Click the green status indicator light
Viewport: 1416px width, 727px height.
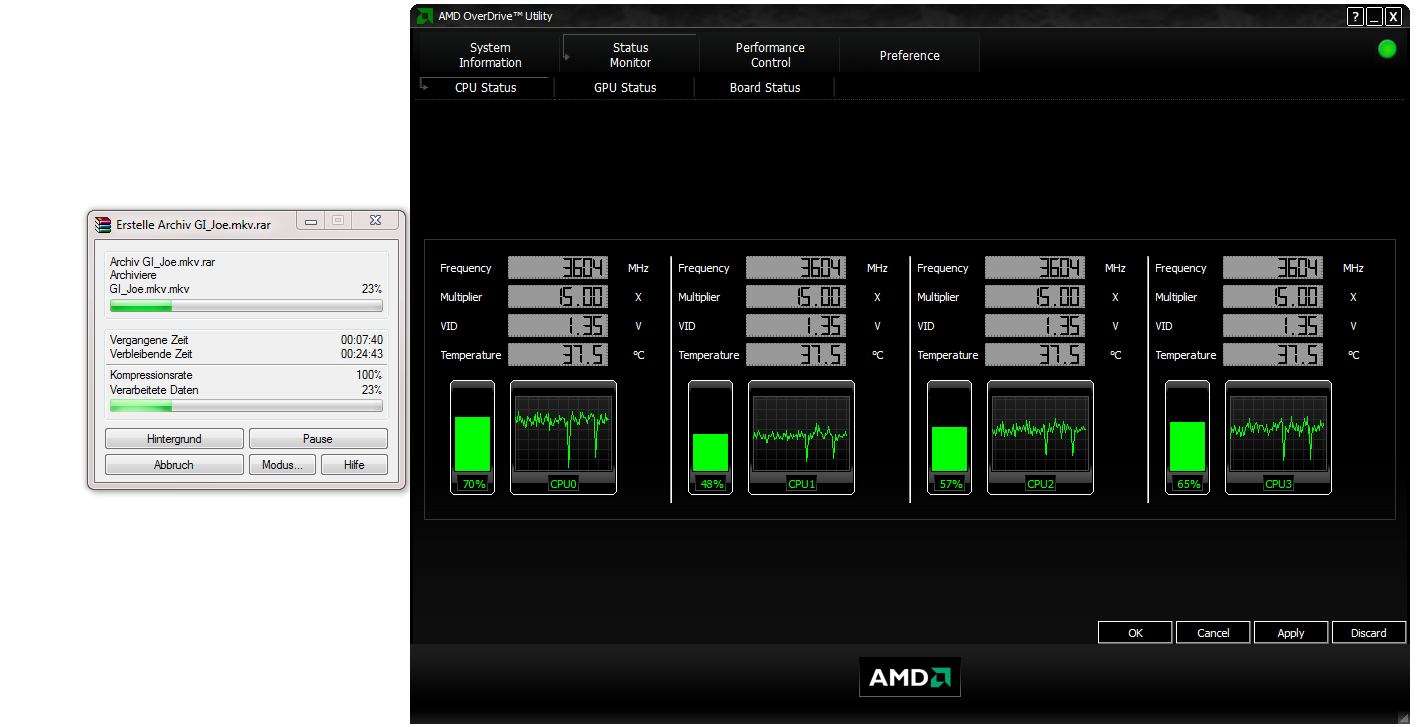(x=1387, y=49)
